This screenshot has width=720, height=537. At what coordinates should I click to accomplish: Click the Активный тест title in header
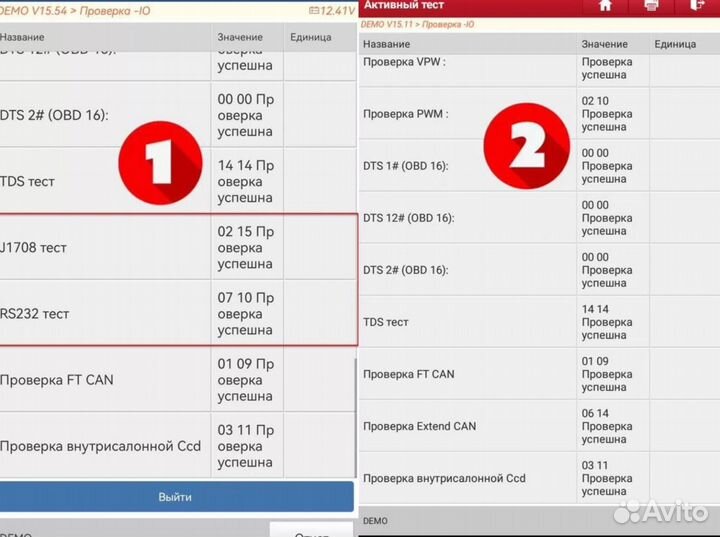click(x=404, y=6)
